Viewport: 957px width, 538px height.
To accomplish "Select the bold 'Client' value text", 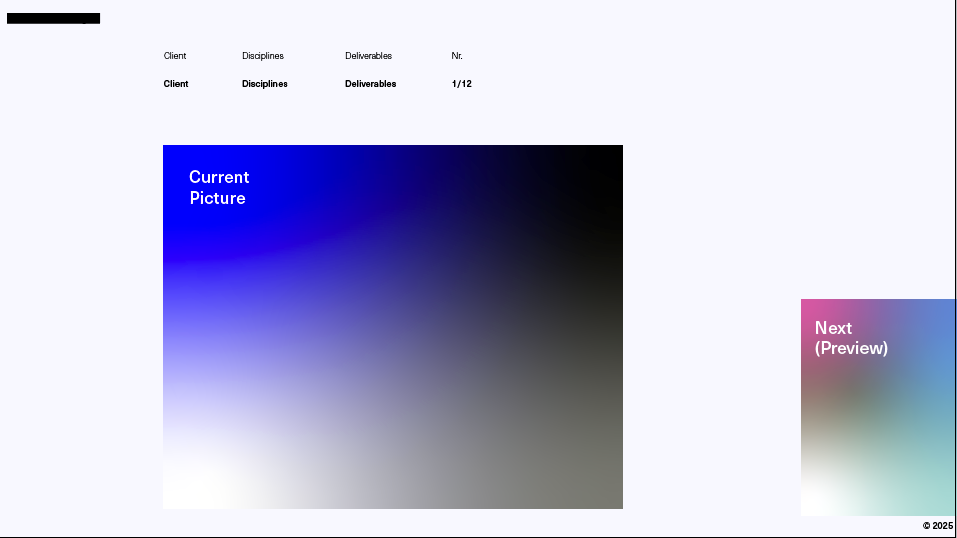I will [176, 84].
